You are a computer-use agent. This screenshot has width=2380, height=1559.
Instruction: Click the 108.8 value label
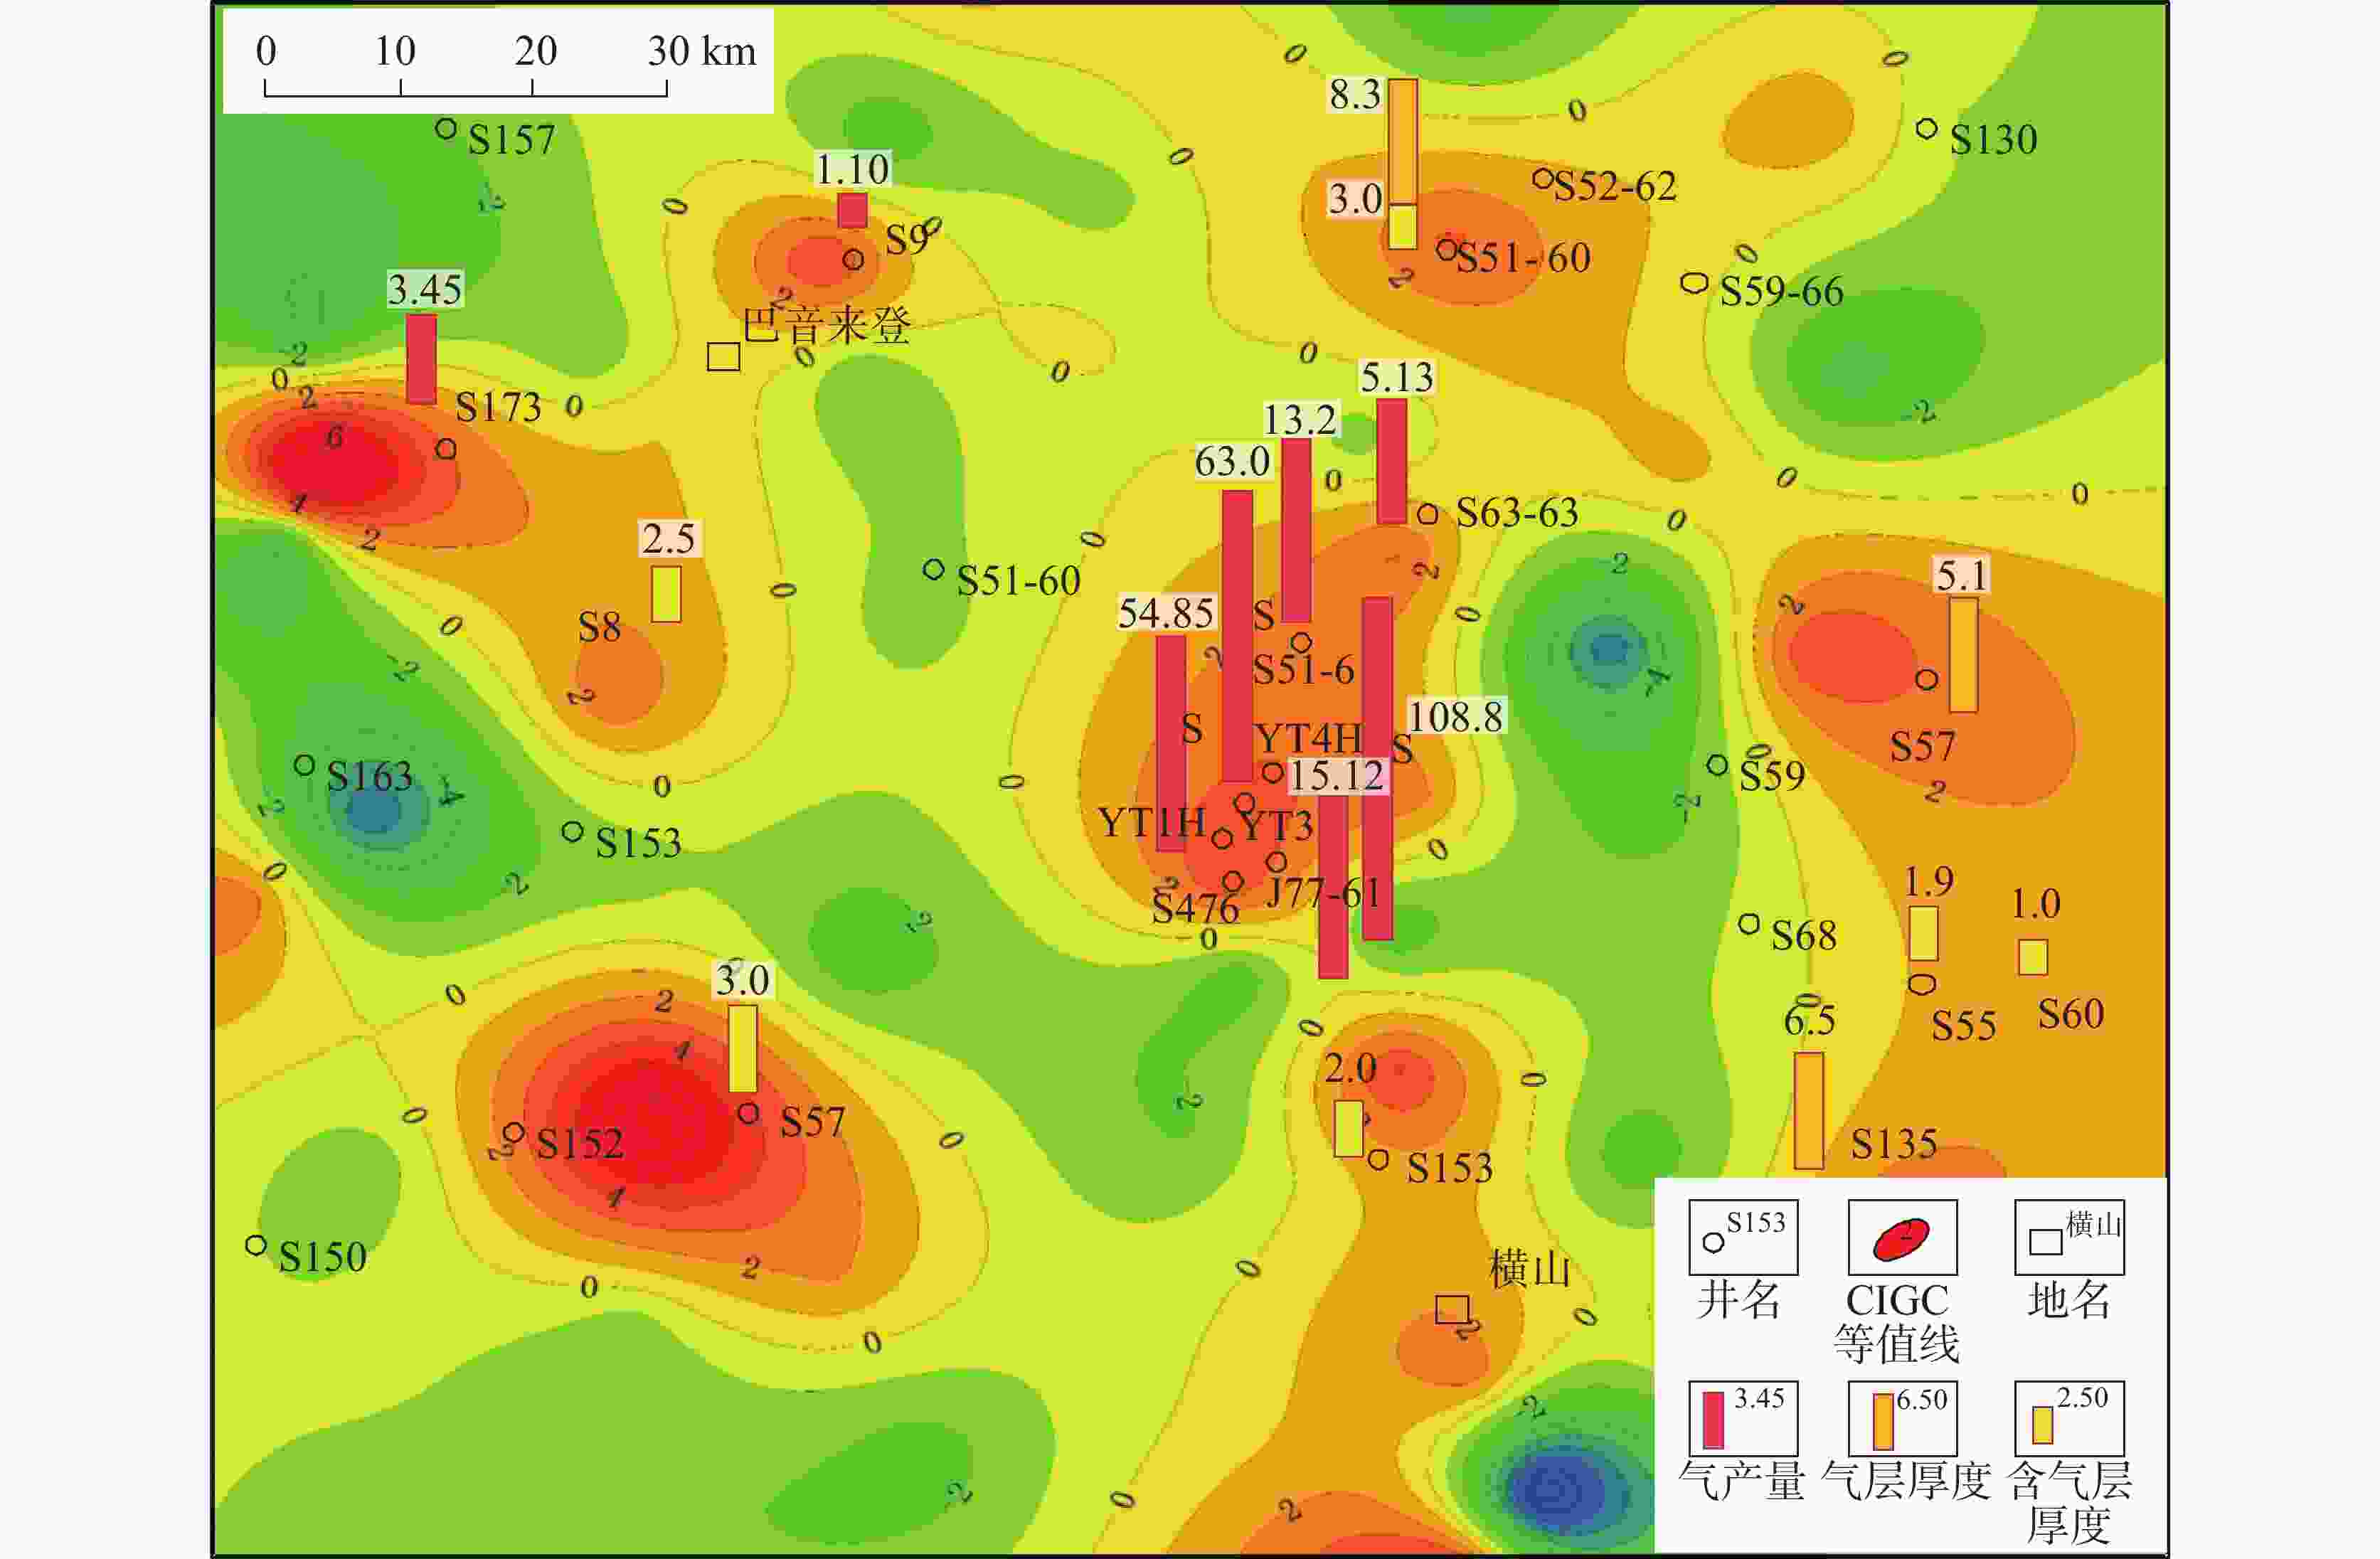click(x=1455, y=717)
